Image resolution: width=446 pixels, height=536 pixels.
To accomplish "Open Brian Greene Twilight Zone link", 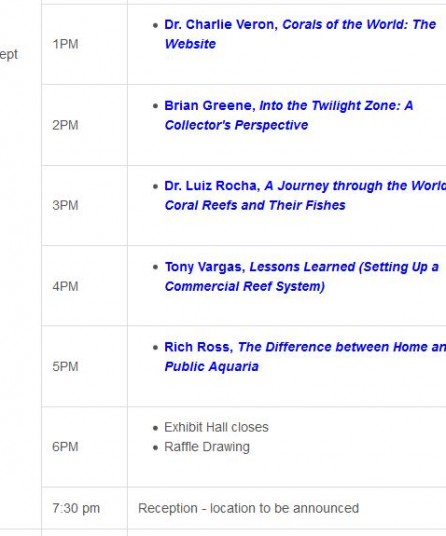I will pos(289,115).
